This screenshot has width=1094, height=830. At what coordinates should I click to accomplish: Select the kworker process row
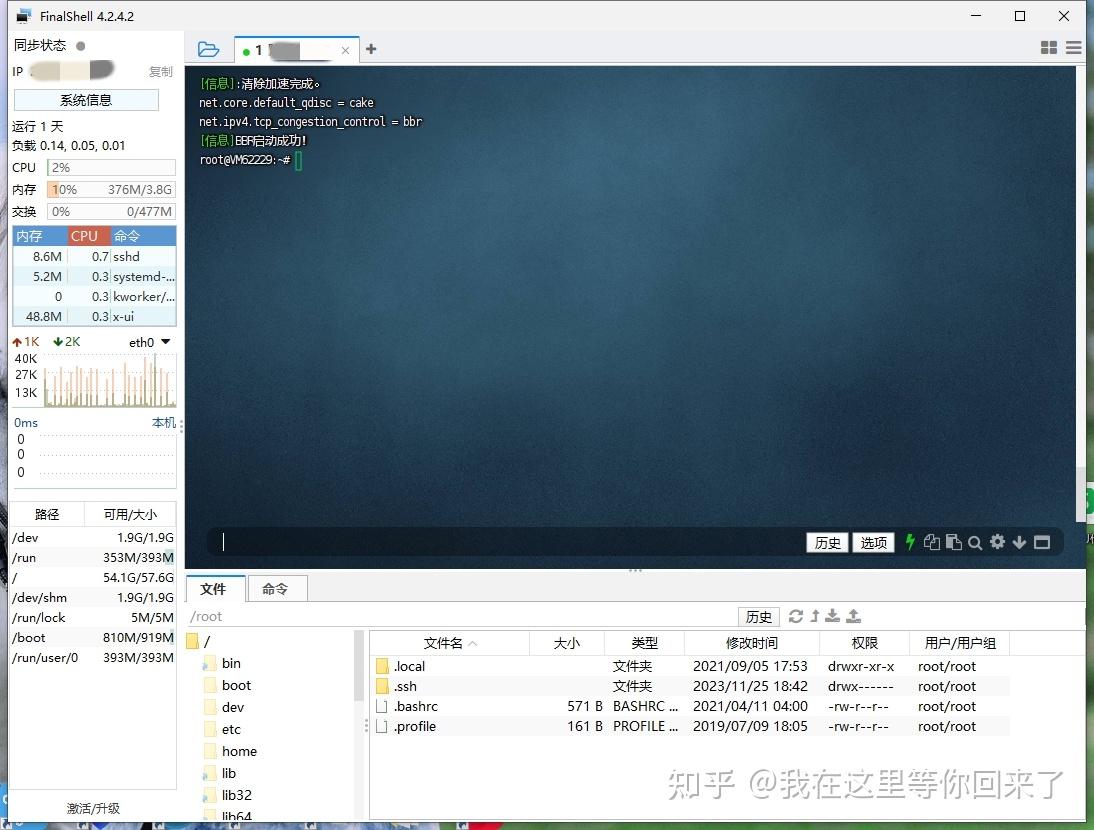click(94, 296)
